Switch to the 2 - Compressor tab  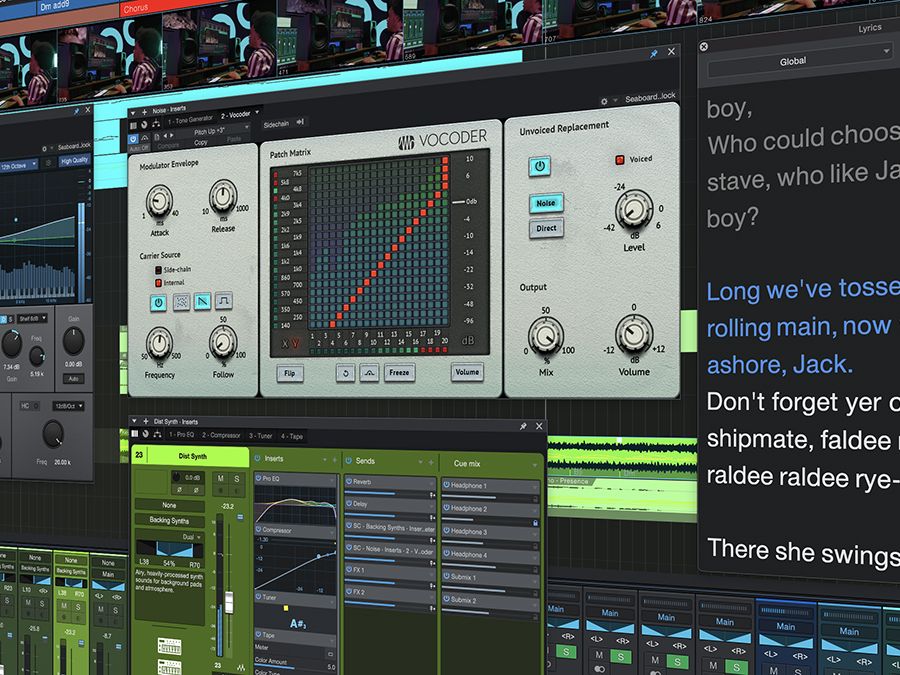click(221, 435)
